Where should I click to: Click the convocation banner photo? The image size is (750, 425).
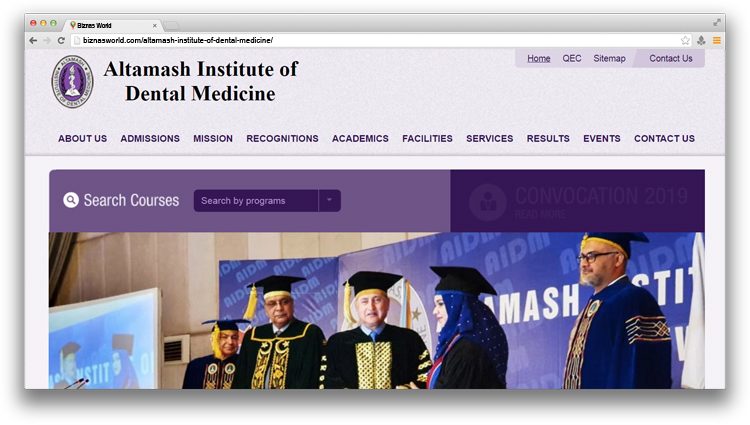point(377,310)
